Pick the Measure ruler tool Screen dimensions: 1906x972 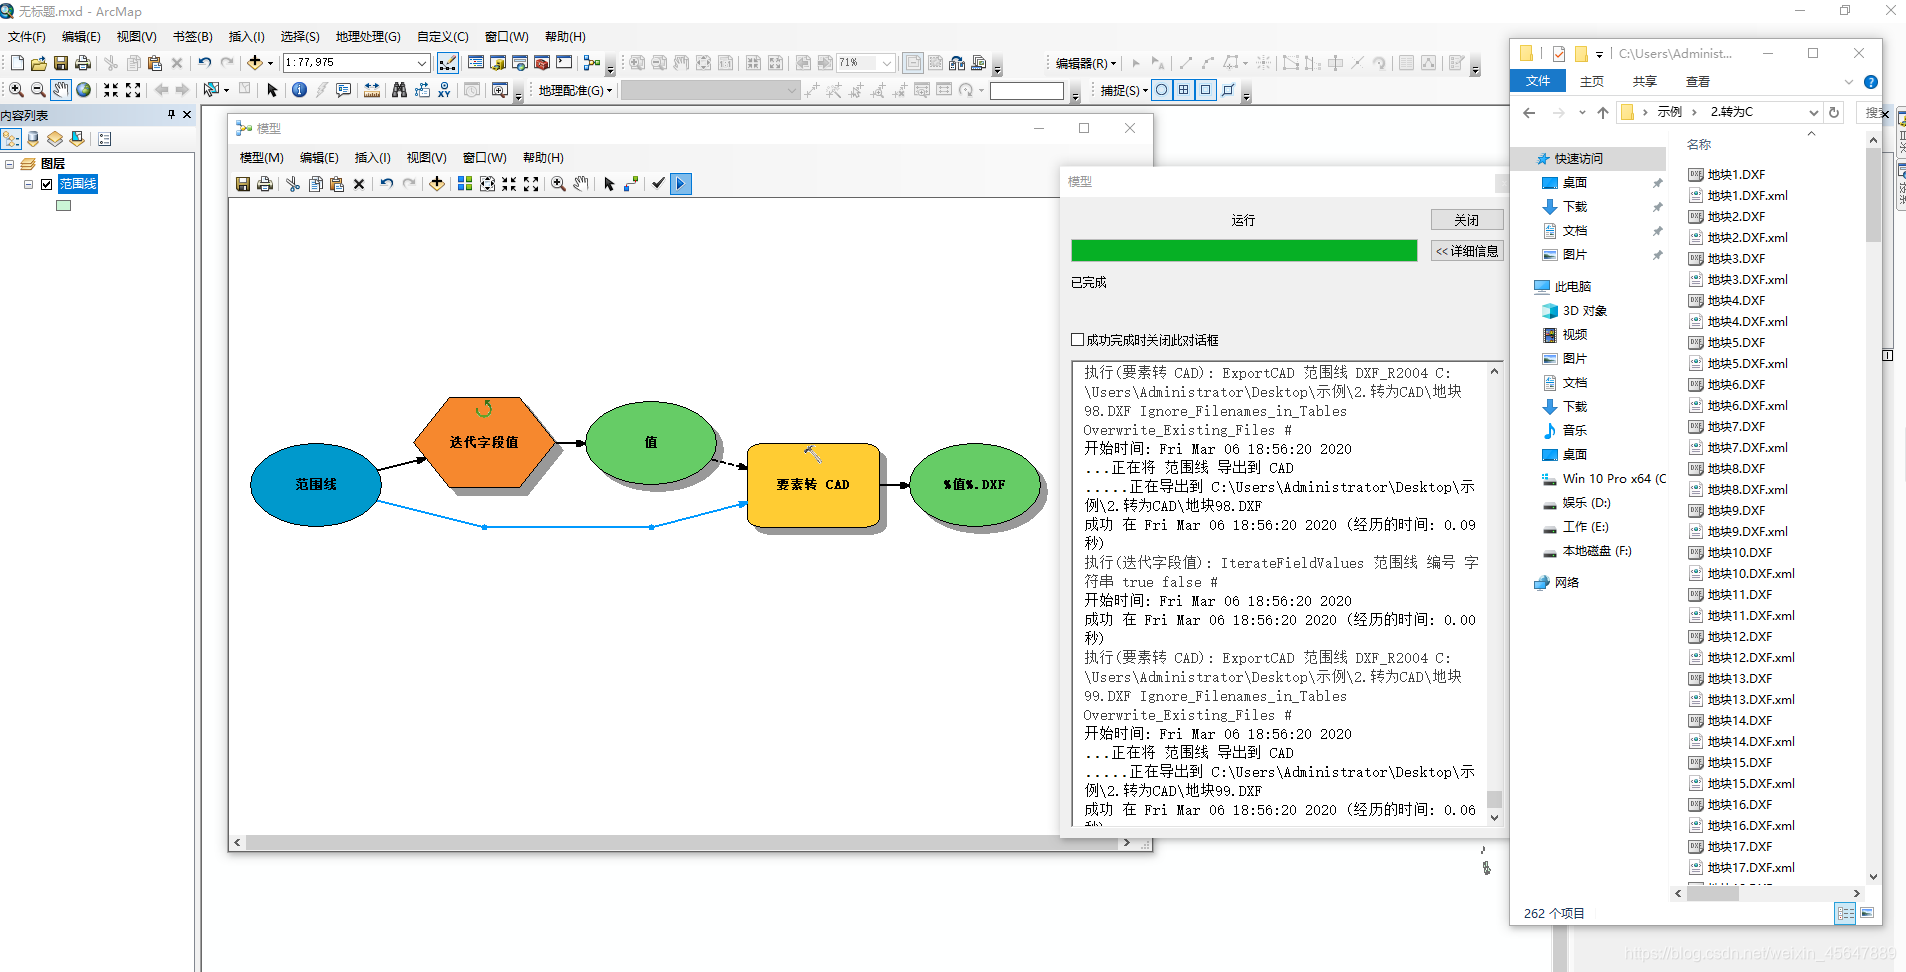(372, 90)
